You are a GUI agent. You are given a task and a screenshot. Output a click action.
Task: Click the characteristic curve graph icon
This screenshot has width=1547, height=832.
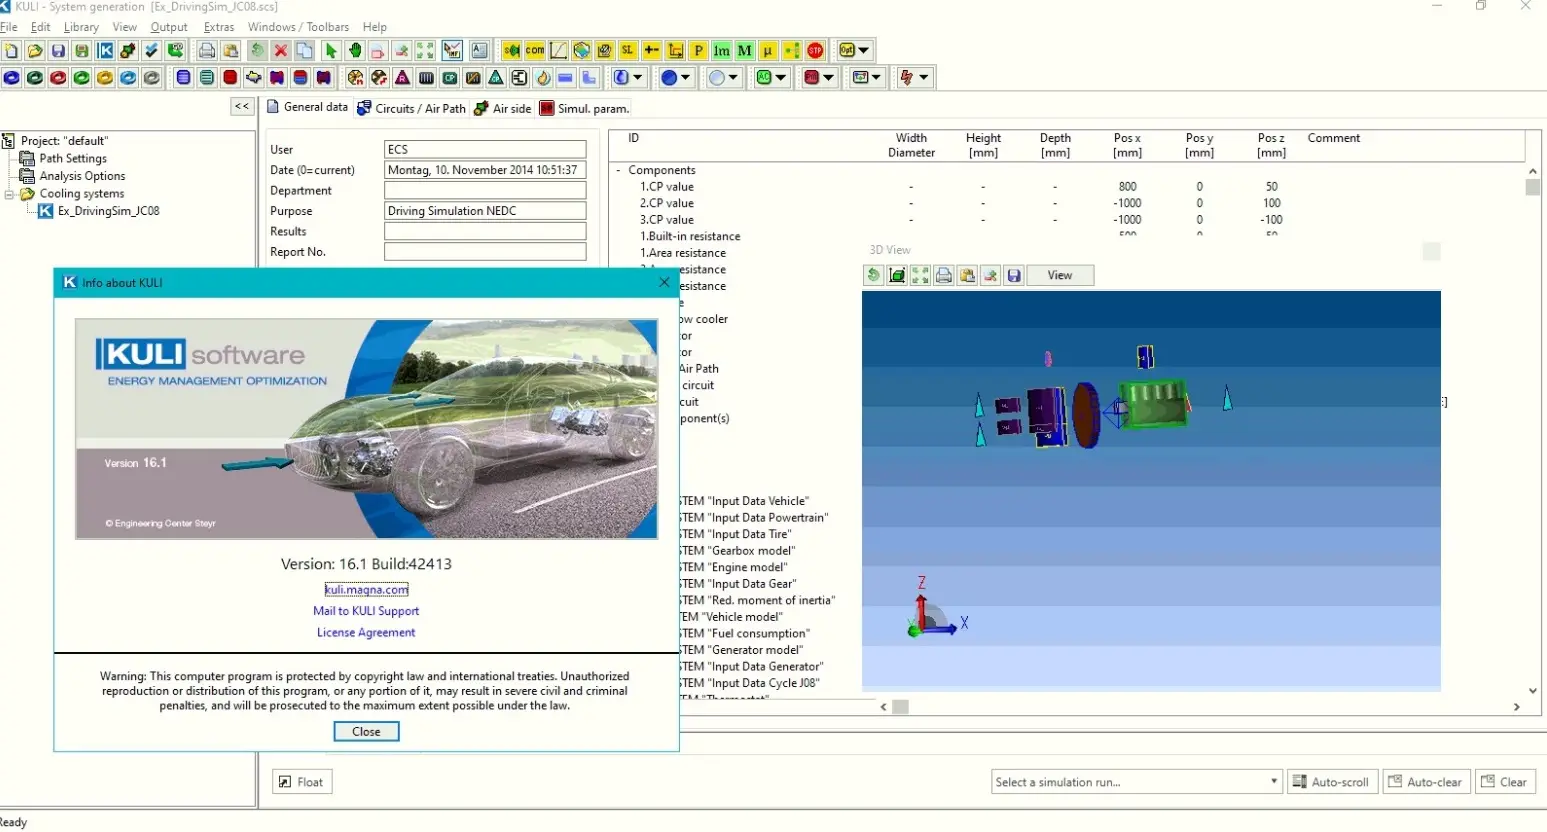(x=558, y=50)
